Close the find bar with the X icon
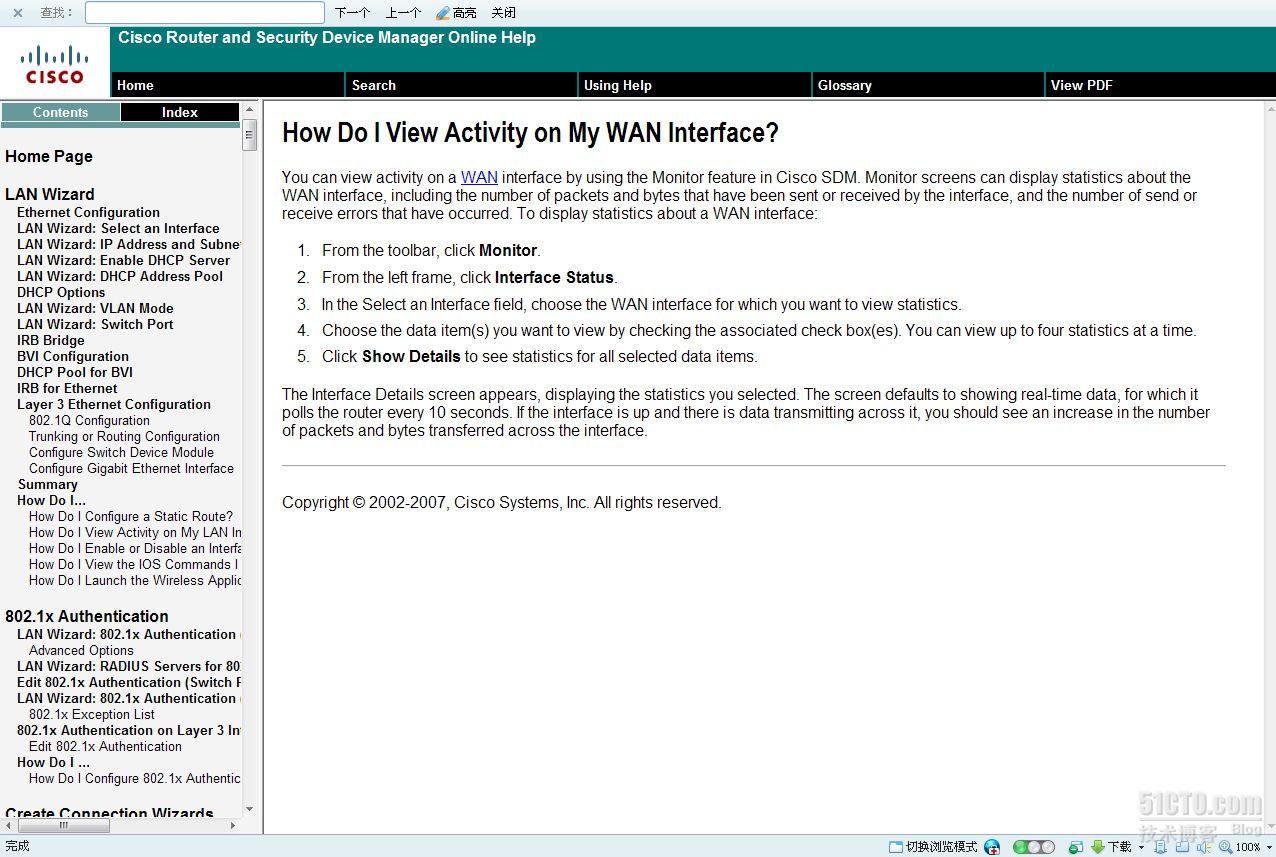Viewport: 1276px width, 857px height. point(17,13)
